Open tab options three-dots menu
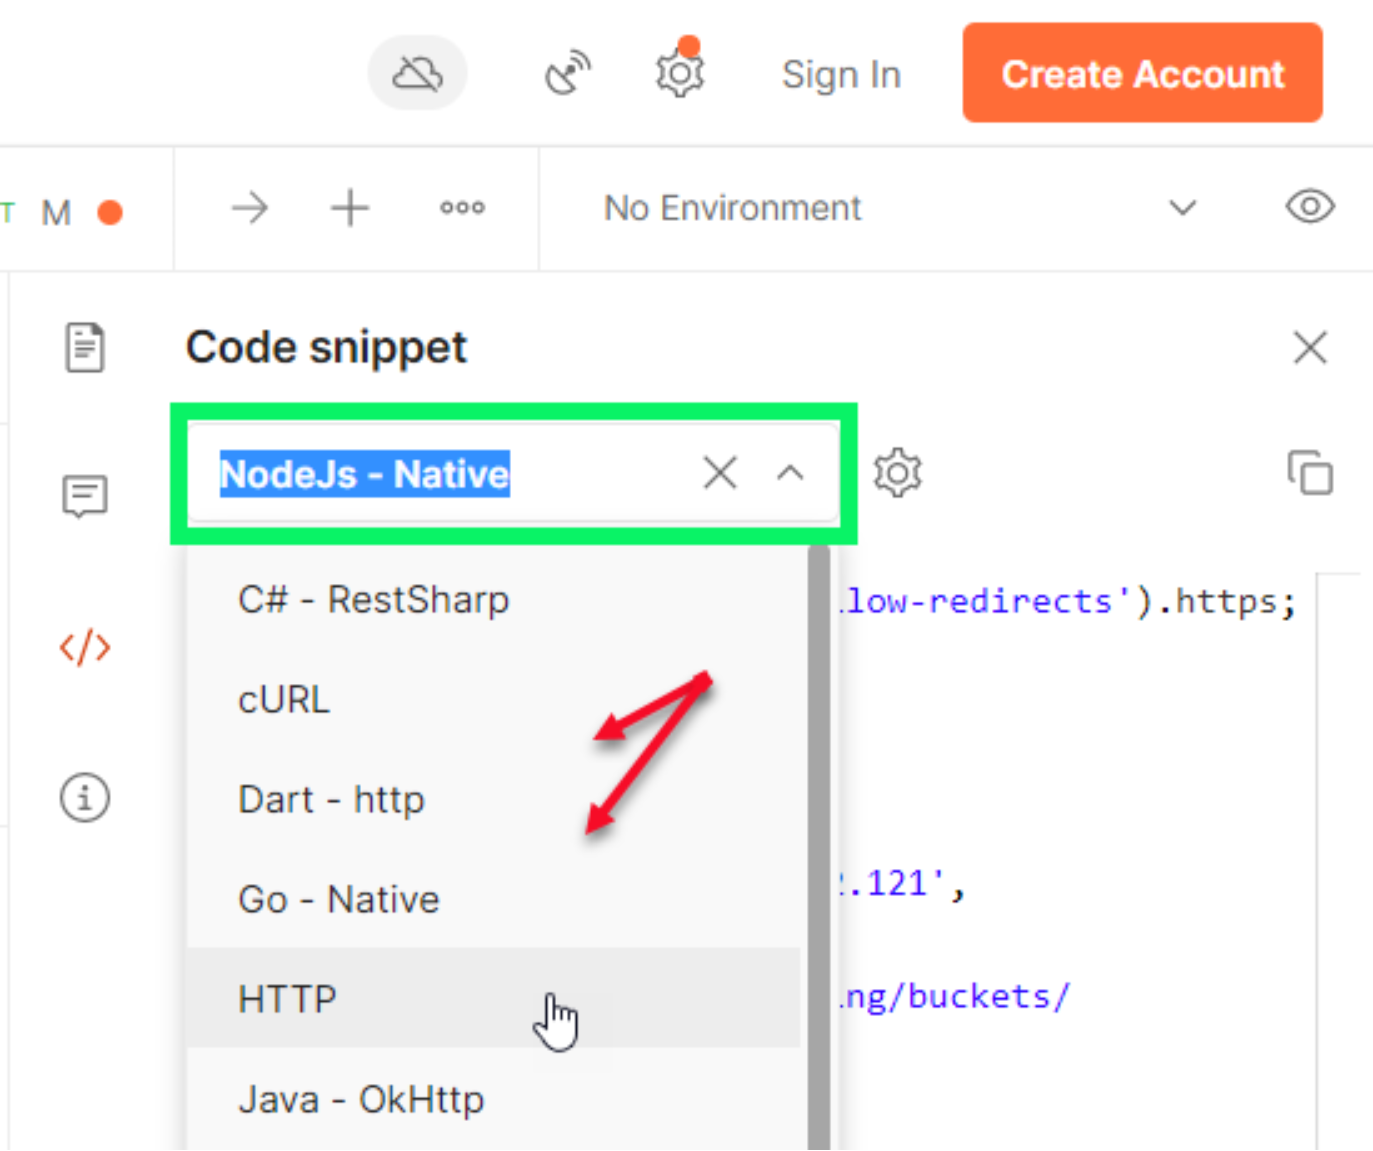 (x=462, y=208)
